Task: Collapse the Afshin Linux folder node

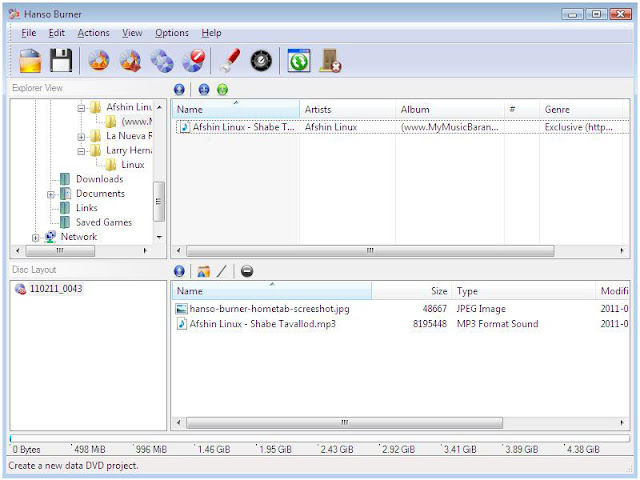Action: pyautogui.click(x=81, y=108)
